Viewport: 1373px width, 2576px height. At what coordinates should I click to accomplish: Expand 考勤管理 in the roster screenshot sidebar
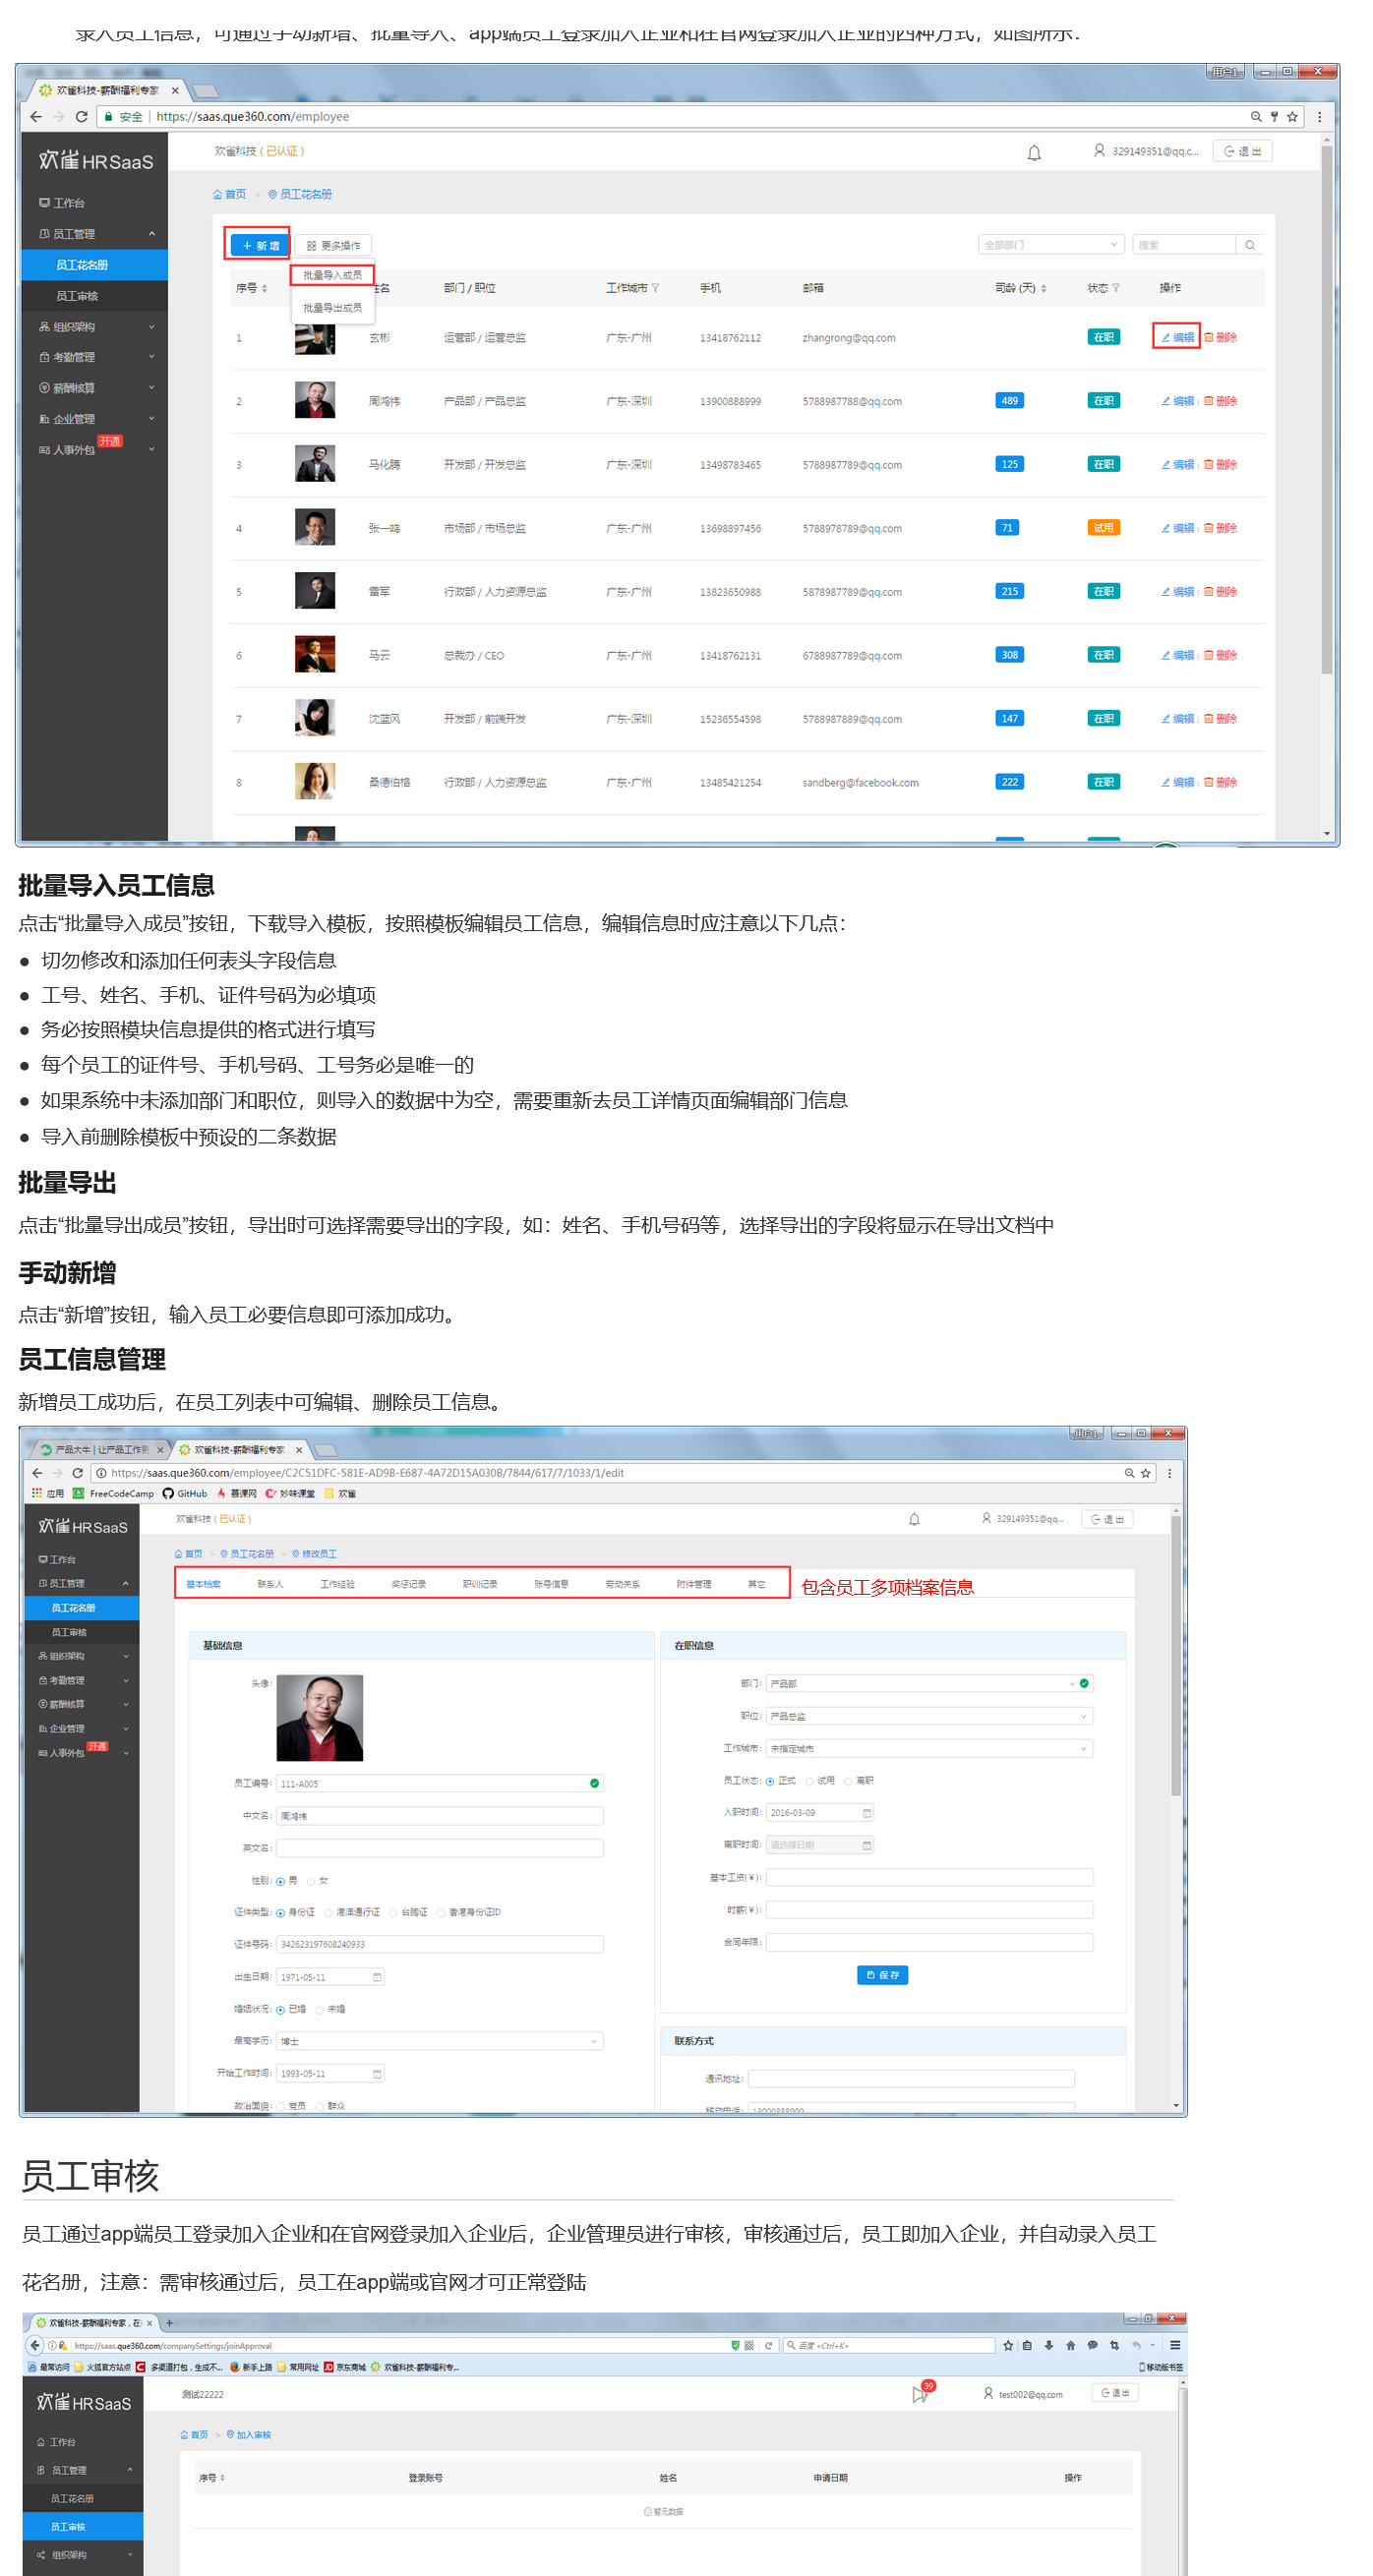pos(95,357)
